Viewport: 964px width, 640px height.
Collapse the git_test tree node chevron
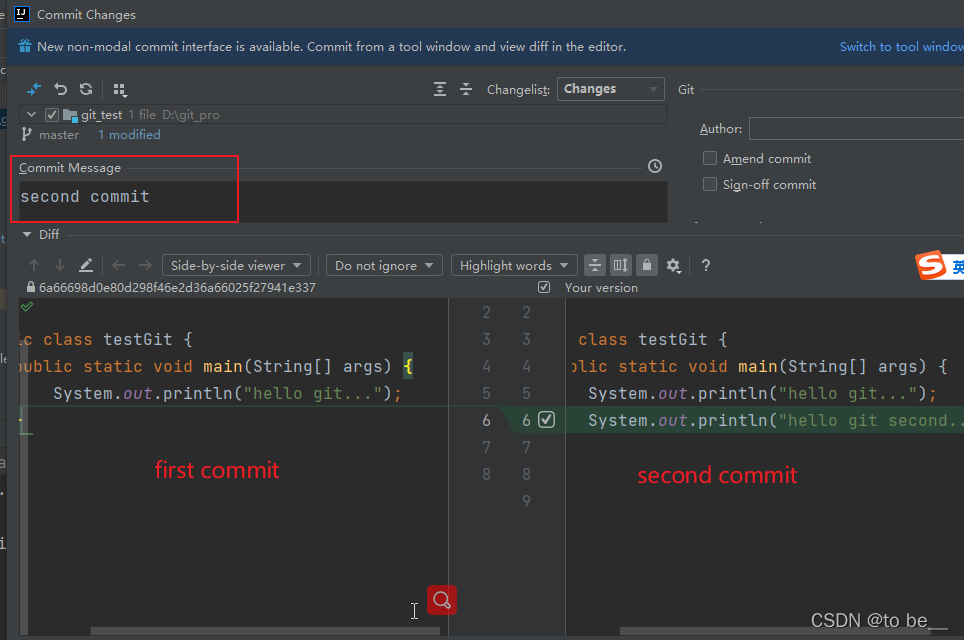31,115
